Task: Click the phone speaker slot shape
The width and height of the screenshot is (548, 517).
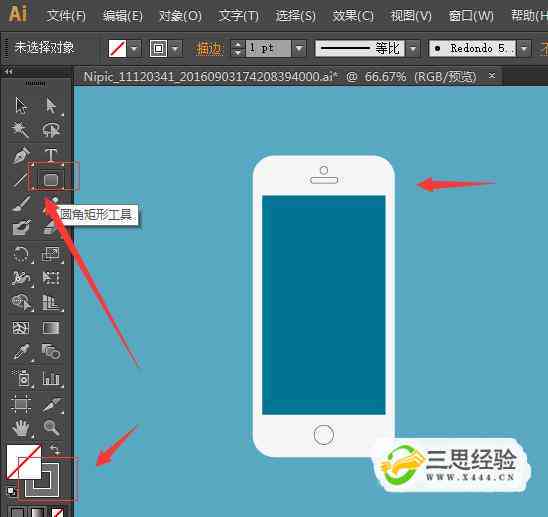Action: 324,180
